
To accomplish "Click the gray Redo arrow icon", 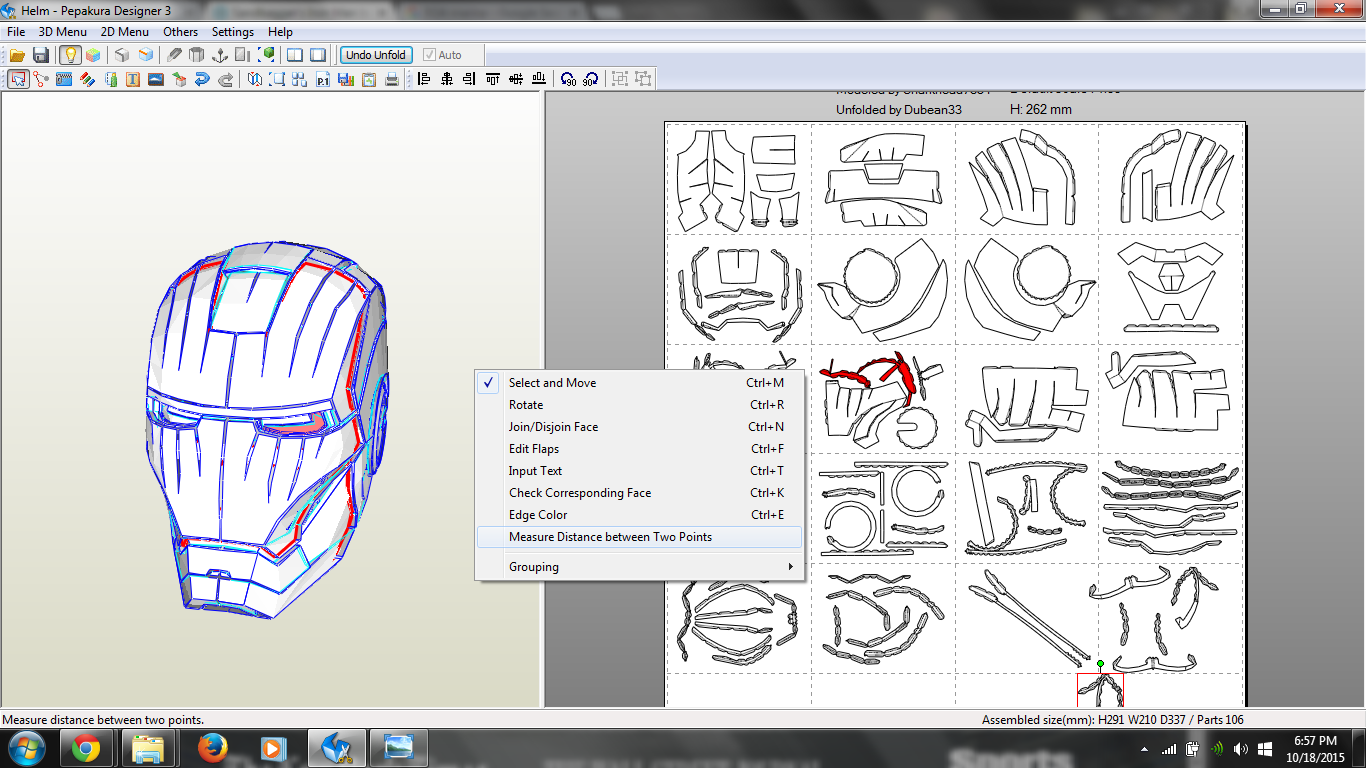I will (x=225, y=79).
